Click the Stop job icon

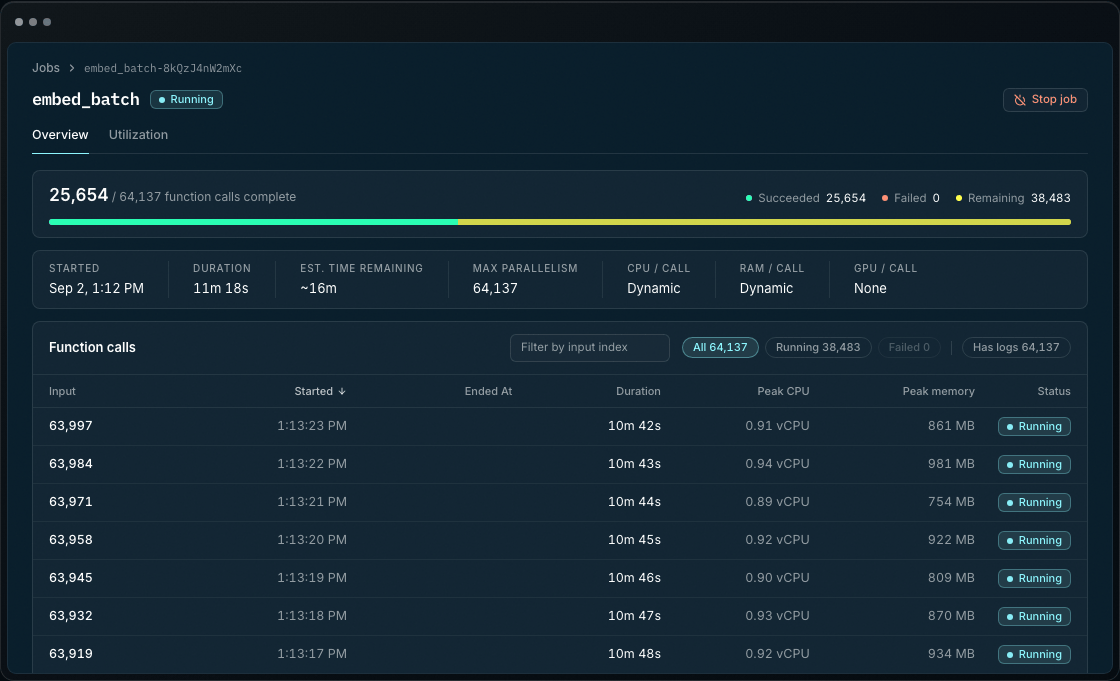tap(1019, 100)
